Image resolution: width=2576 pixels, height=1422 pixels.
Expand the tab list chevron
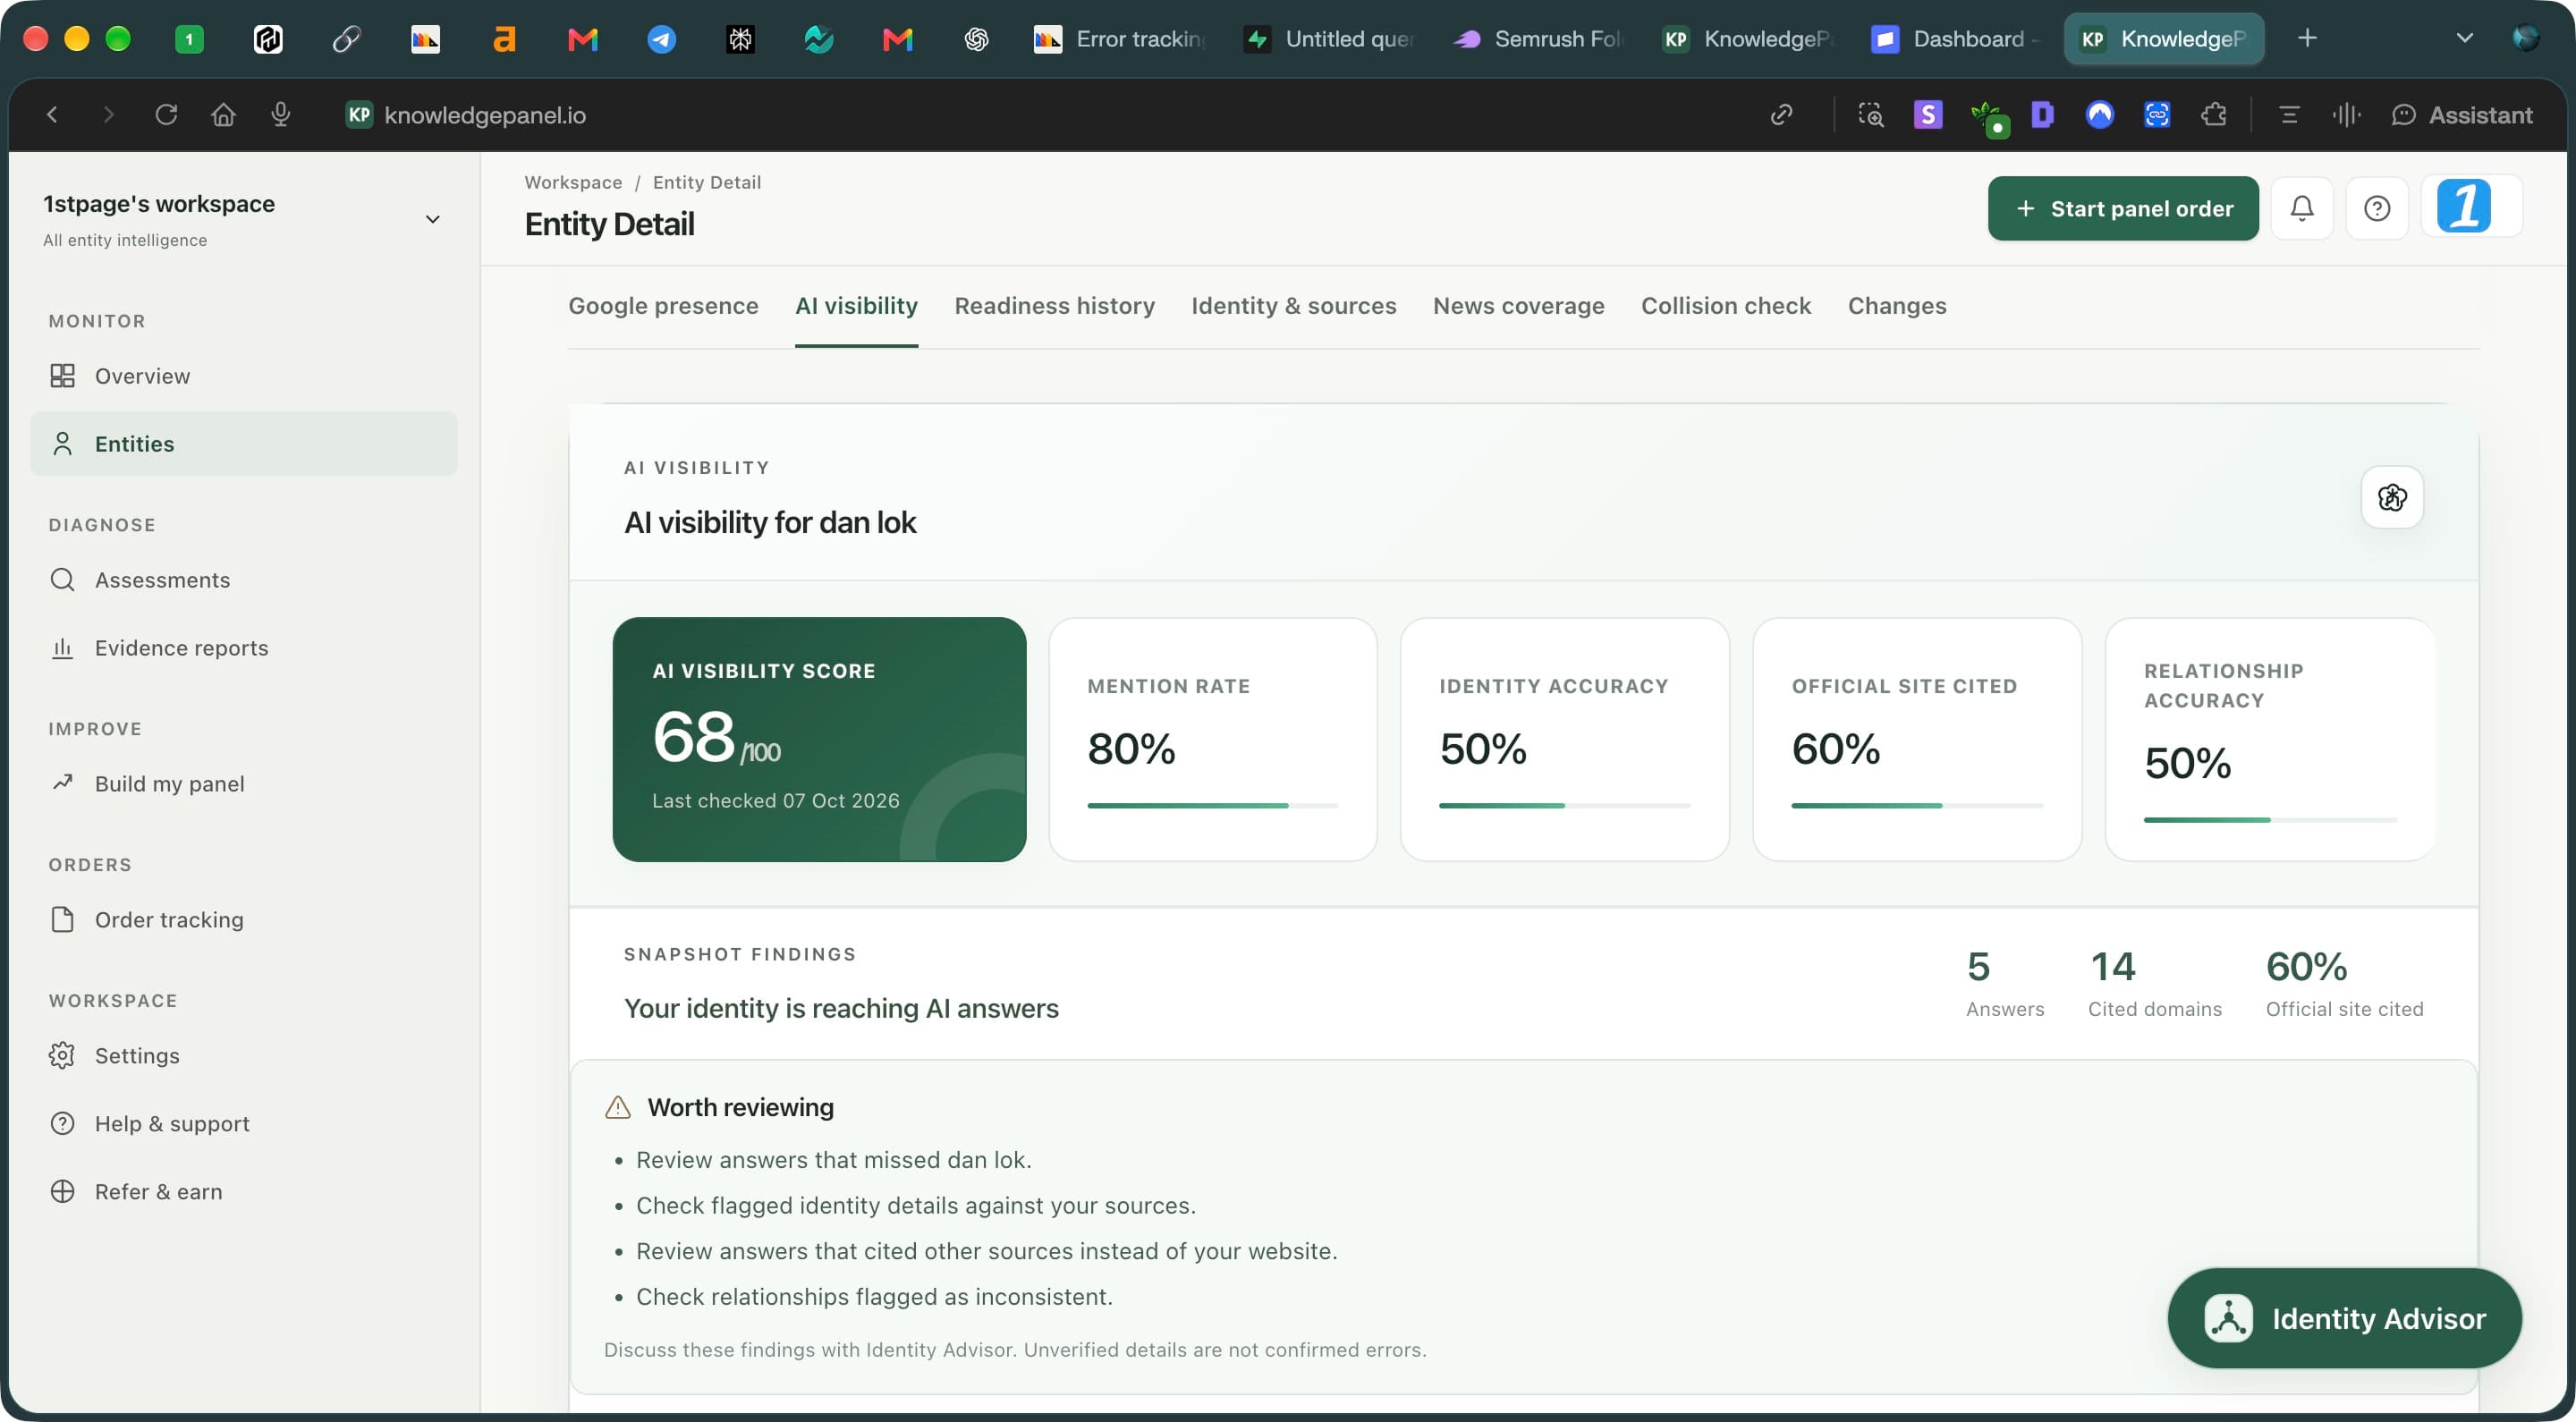click(2464, 39)
